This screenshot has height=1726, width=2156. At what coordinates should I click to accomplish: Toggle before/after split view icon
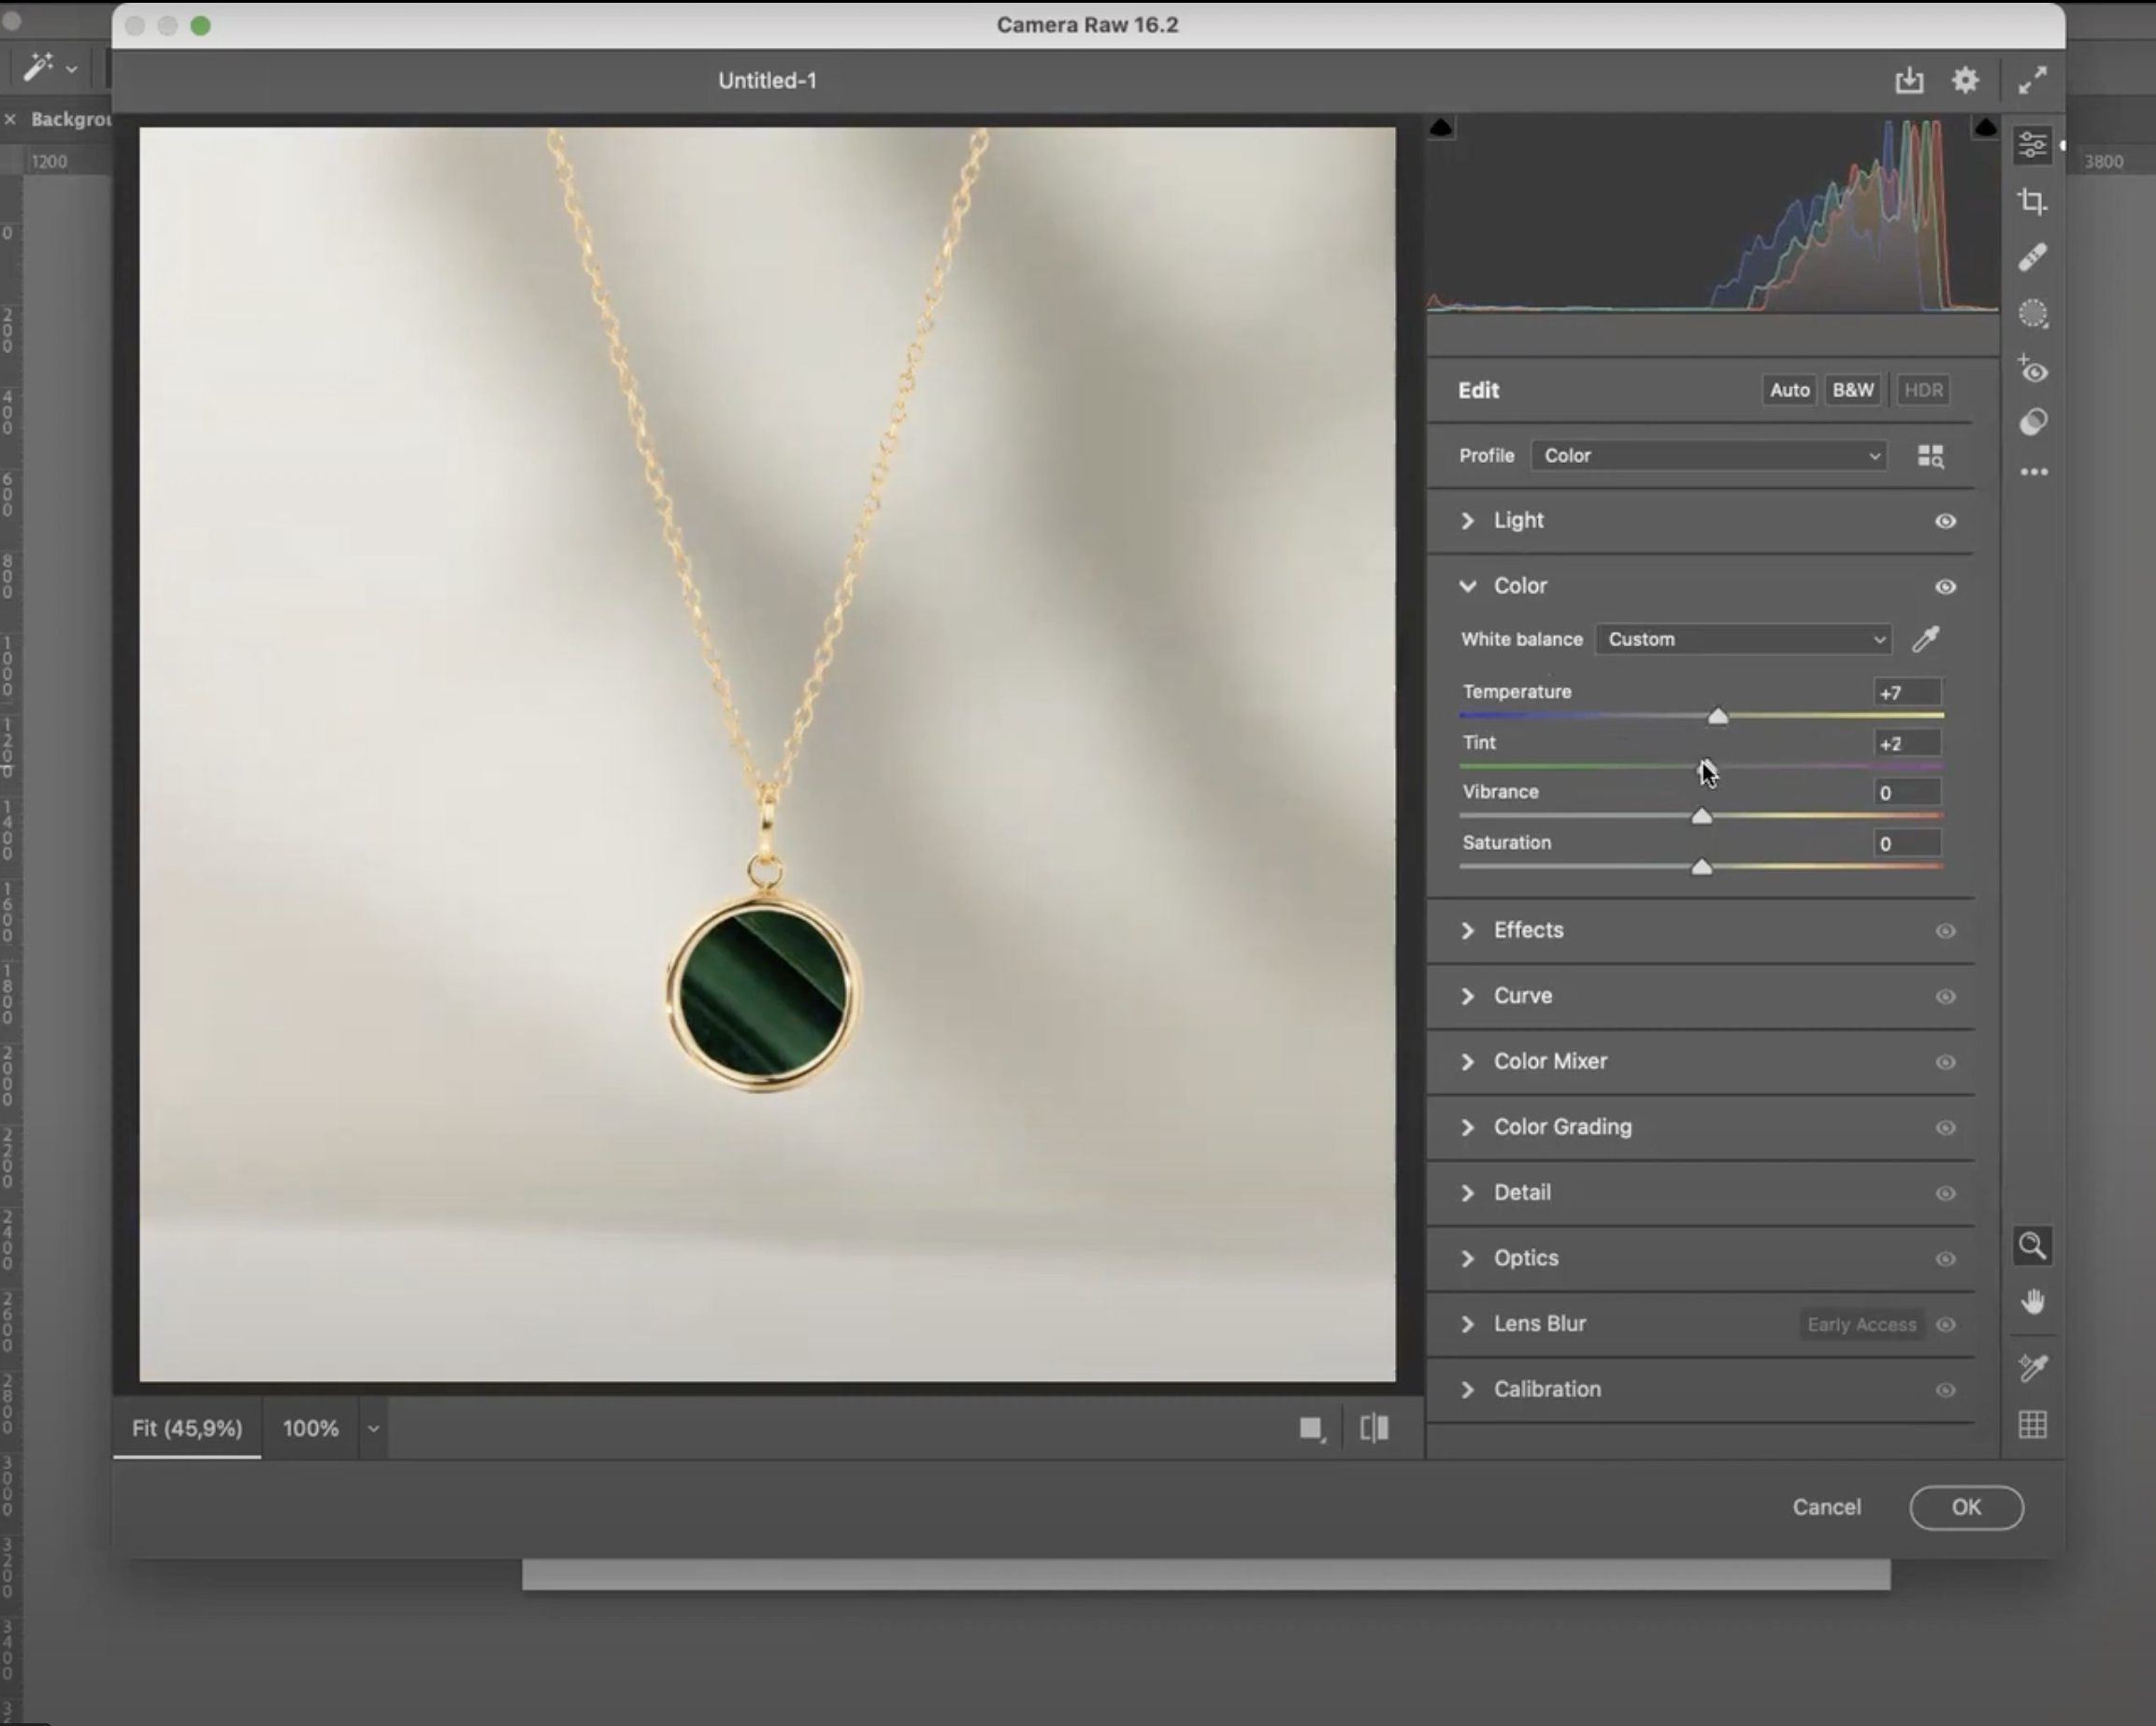(x=1374, y=1428)
